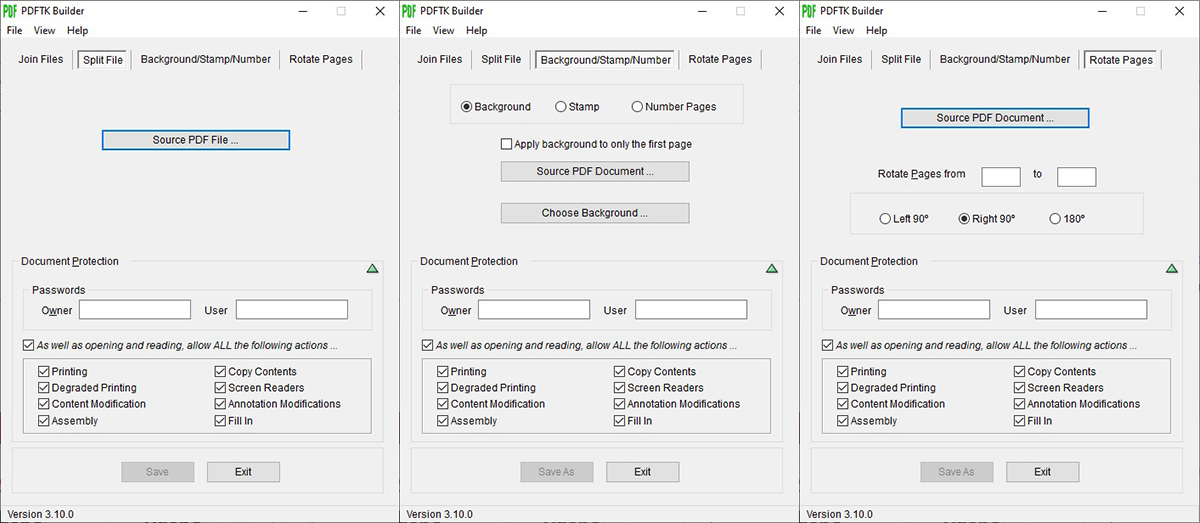Choose Right 90° rotation
Screen dimensions: 1200x523
(987, 219)
